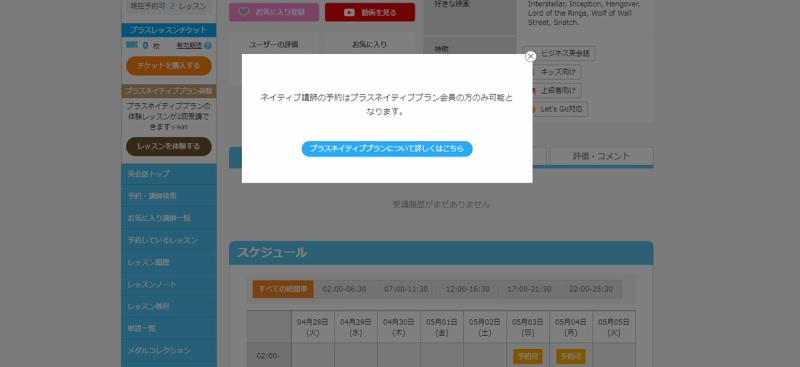800x367 pixels.
Task: Click the スケジュール section heading
Action: pos(272,253)
